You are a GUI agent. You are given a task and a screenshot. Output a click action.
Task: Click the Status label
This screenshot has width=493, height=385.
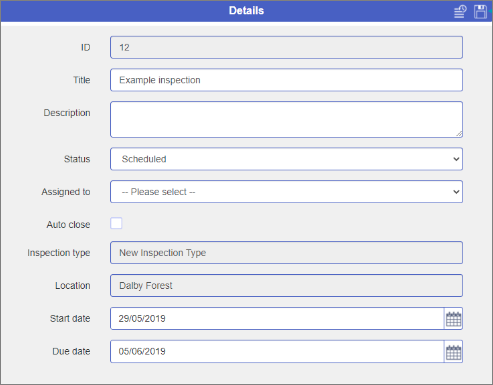[x=77, y=159]
